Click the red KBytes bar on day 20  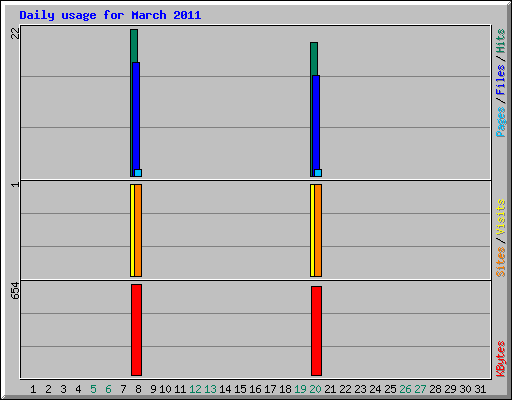point(316,331)
